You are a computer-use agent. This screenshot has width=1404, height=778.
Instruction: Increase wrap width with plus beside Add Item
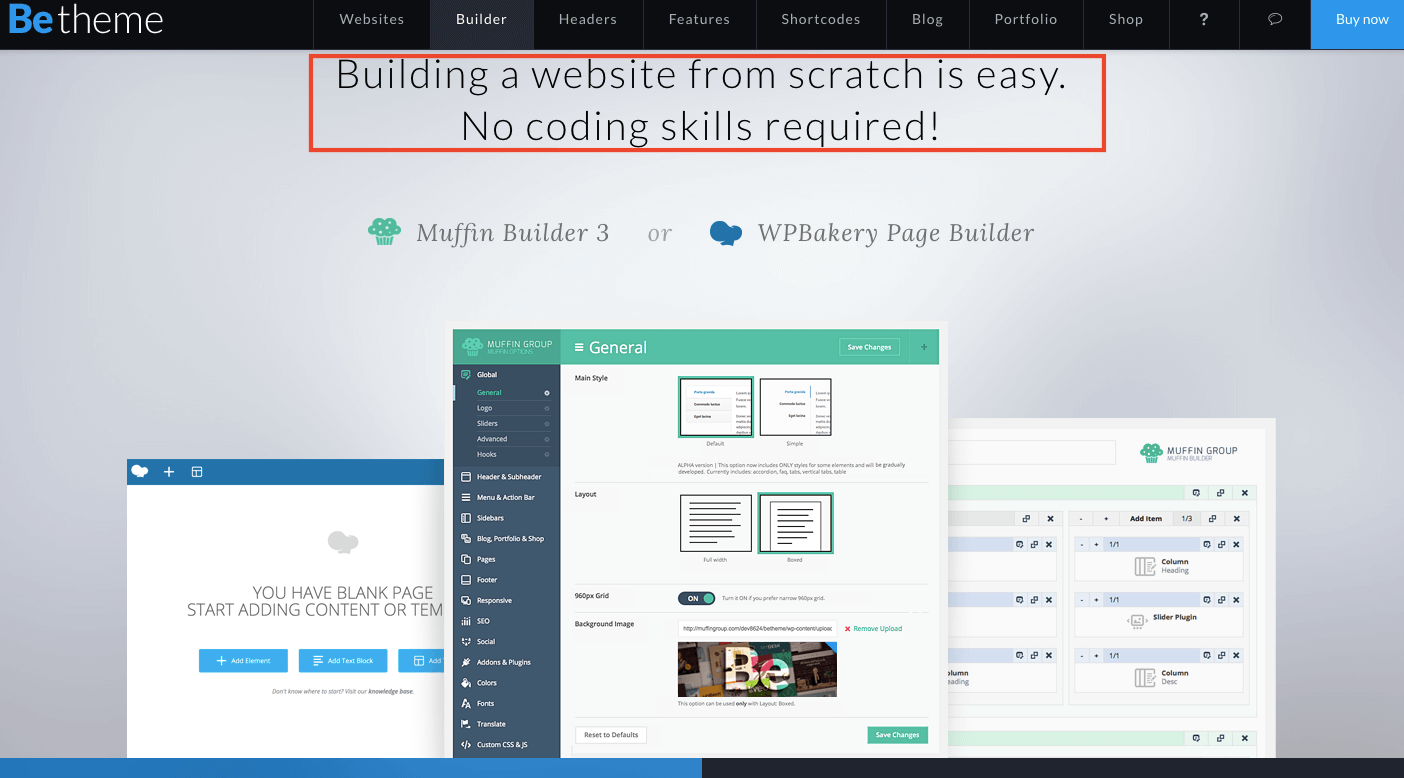point(1105,519)
